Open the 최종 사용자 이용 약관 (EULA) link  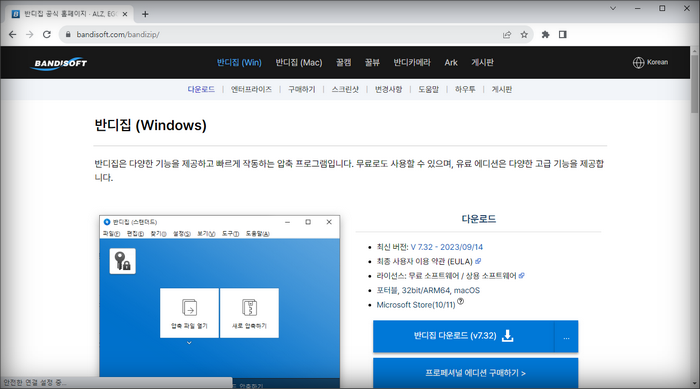pos(425,261)
